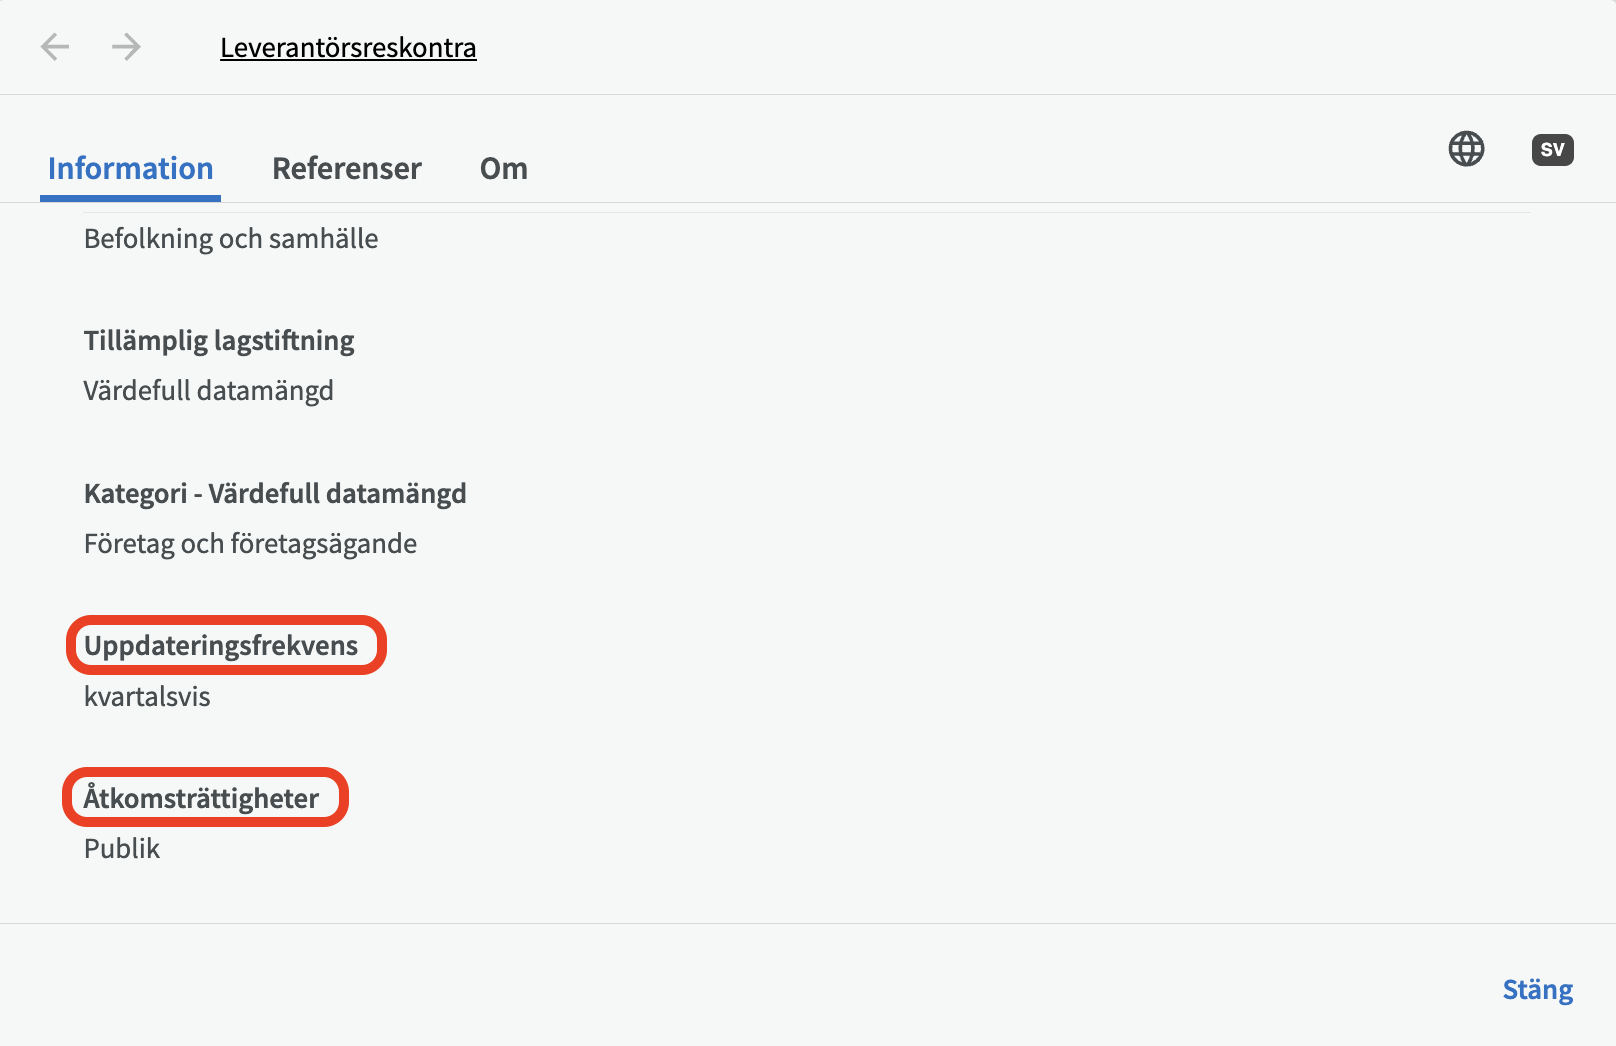The height and width of the screenshot is (1046, 1616).
Task: Click the highlighted Åtkomsträttigheter heading
Action: (x=201, y=798)
